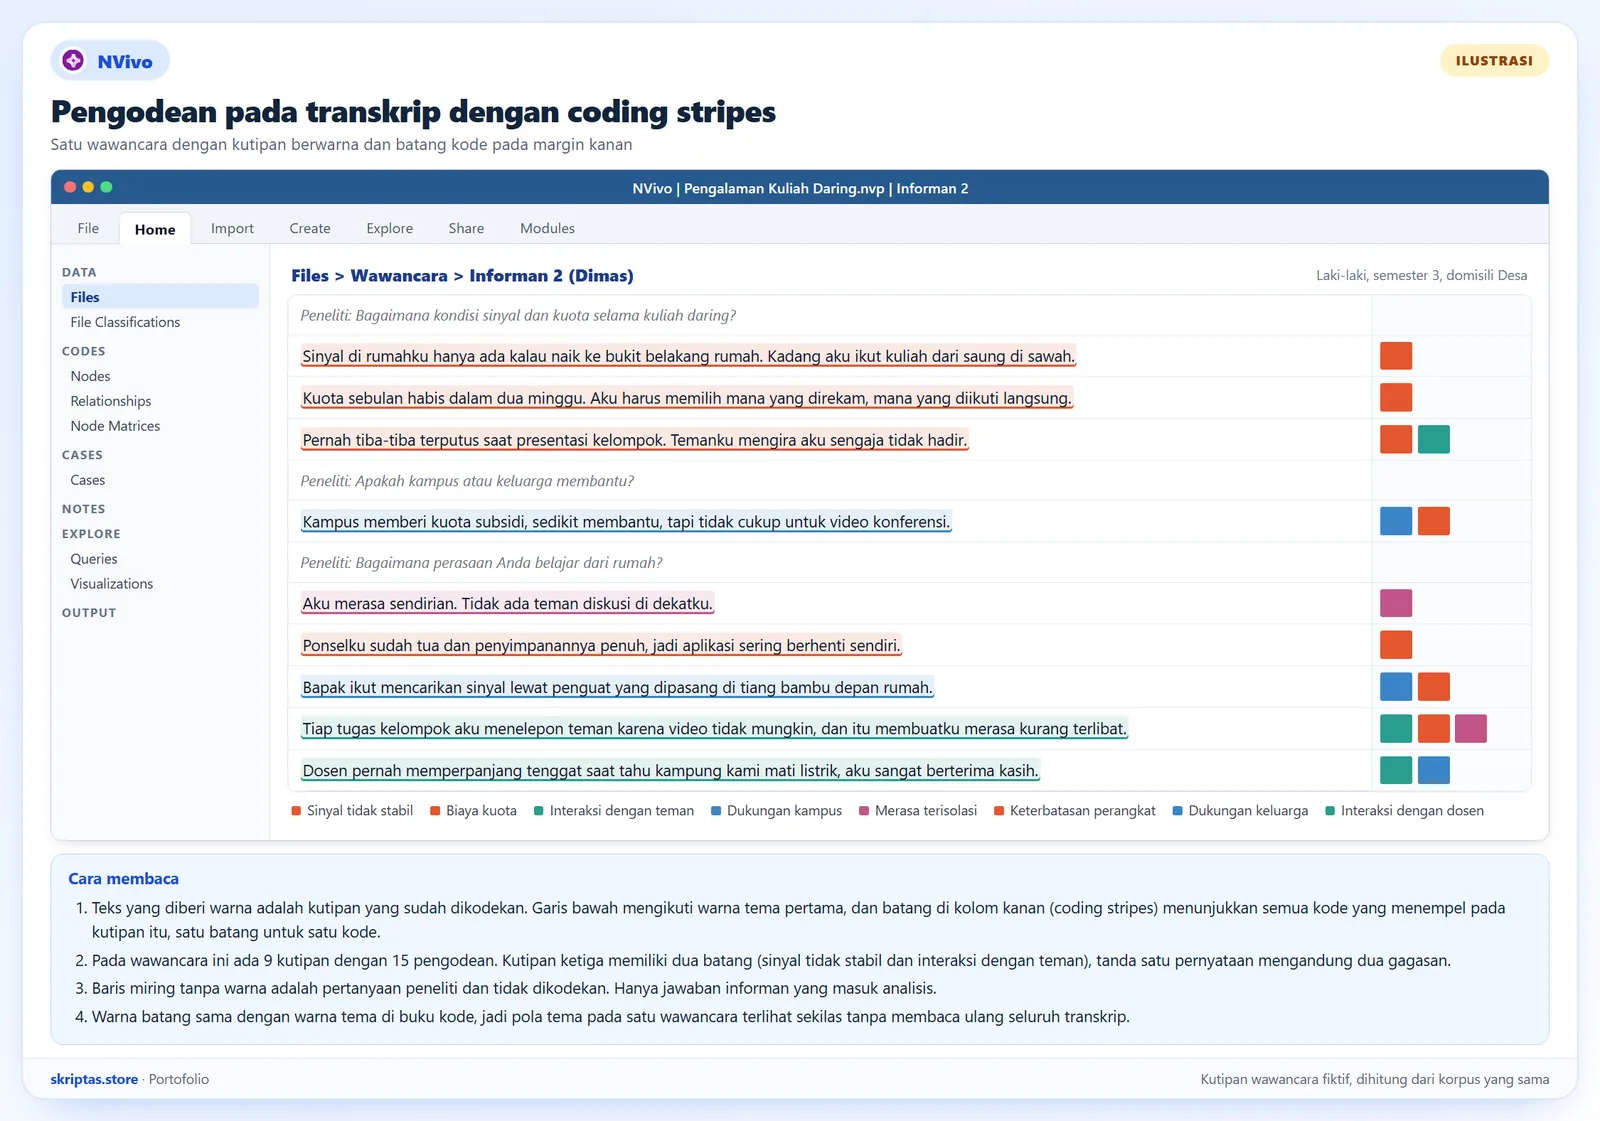The width and height of the screenshot is (1600, 1121).
Task: Open Queries under Explore
Action: (x=94, y=559)
